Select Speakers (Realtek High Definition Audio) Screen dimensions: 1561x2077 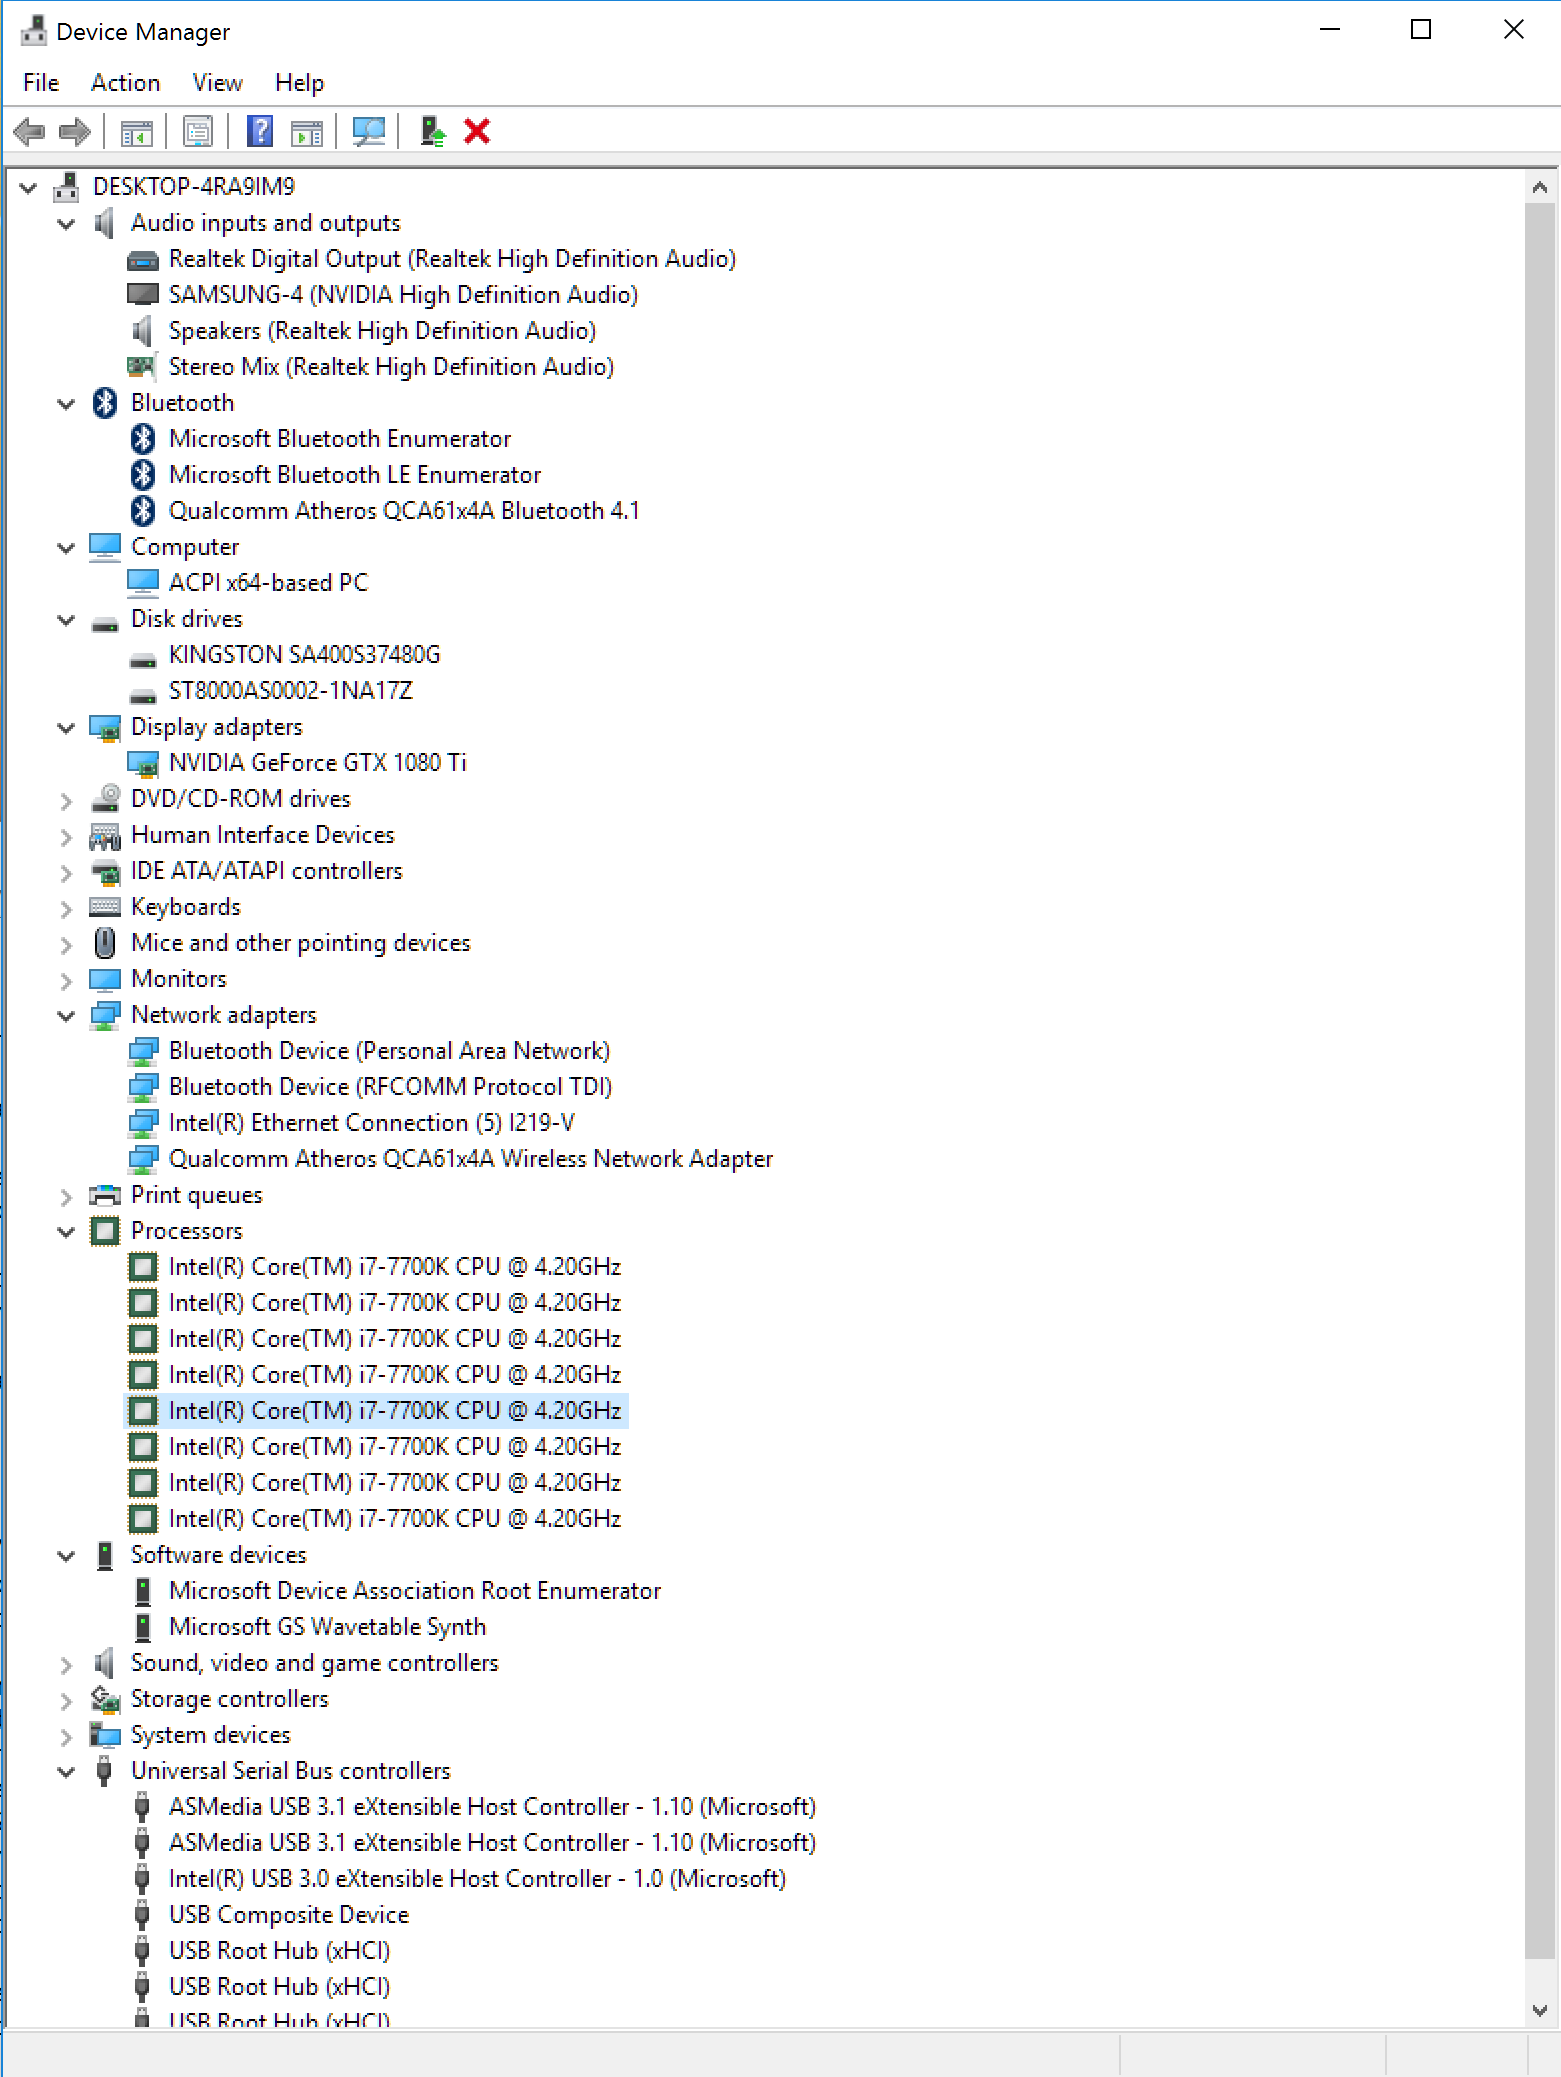[382, 331]
